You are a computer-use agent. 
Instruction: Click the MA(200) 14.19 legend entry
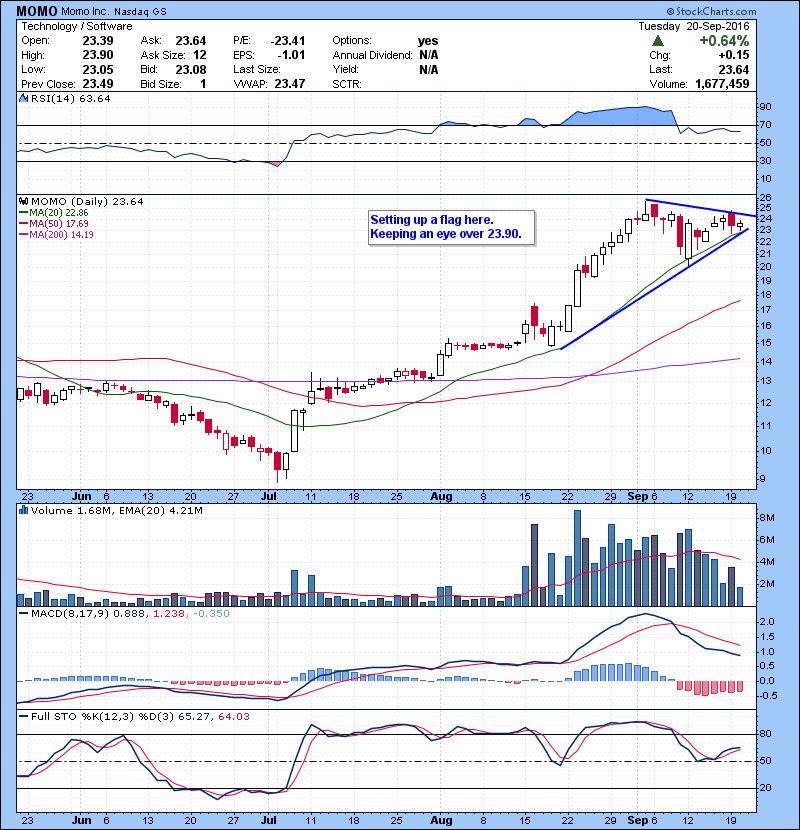[56, 234]
